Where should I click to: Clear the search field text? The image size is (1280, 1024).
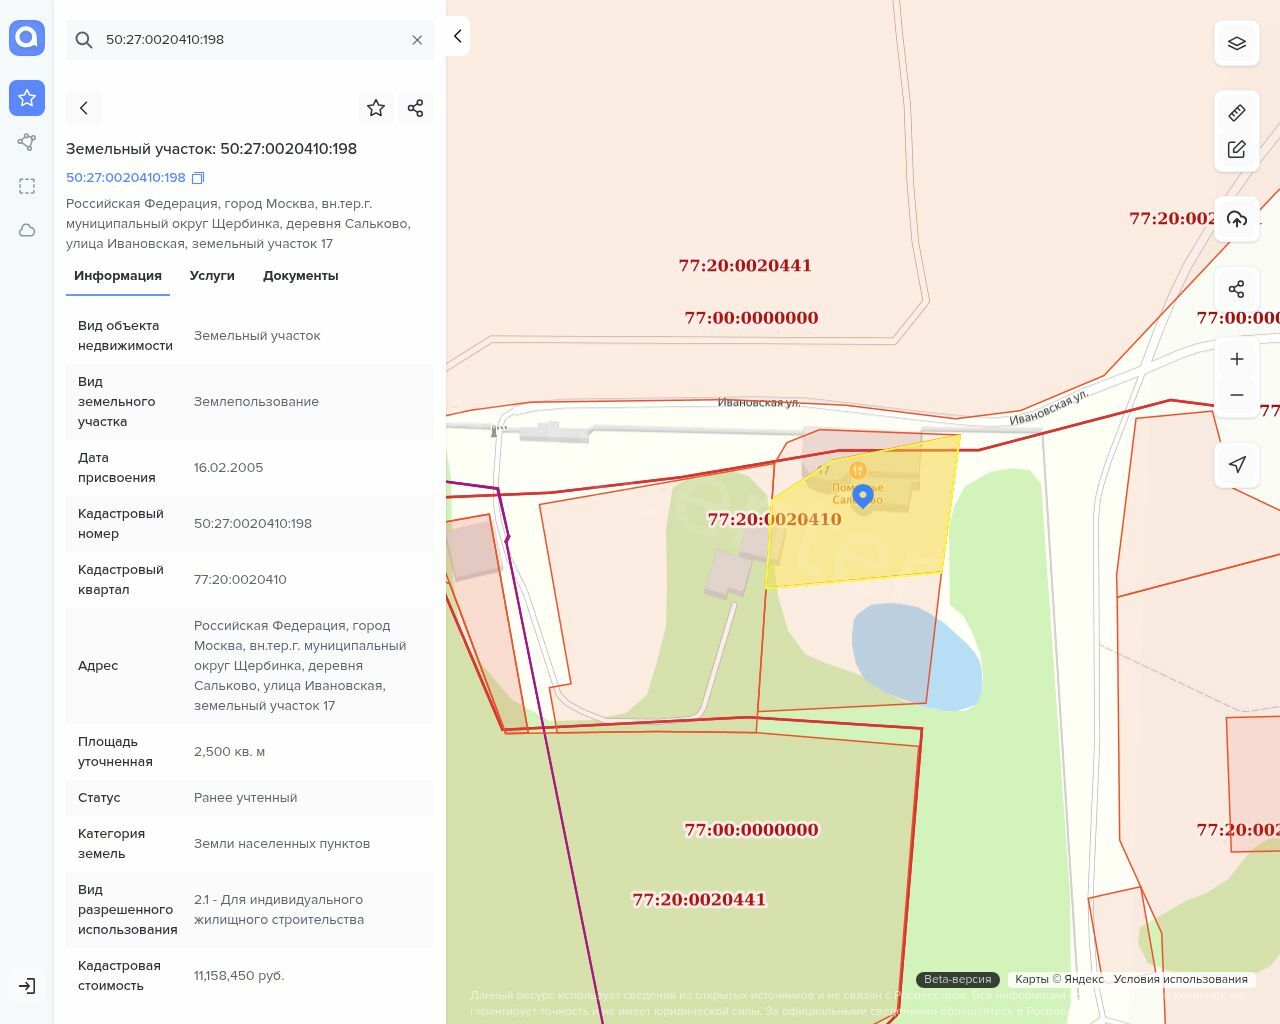[x=417, y=40]
